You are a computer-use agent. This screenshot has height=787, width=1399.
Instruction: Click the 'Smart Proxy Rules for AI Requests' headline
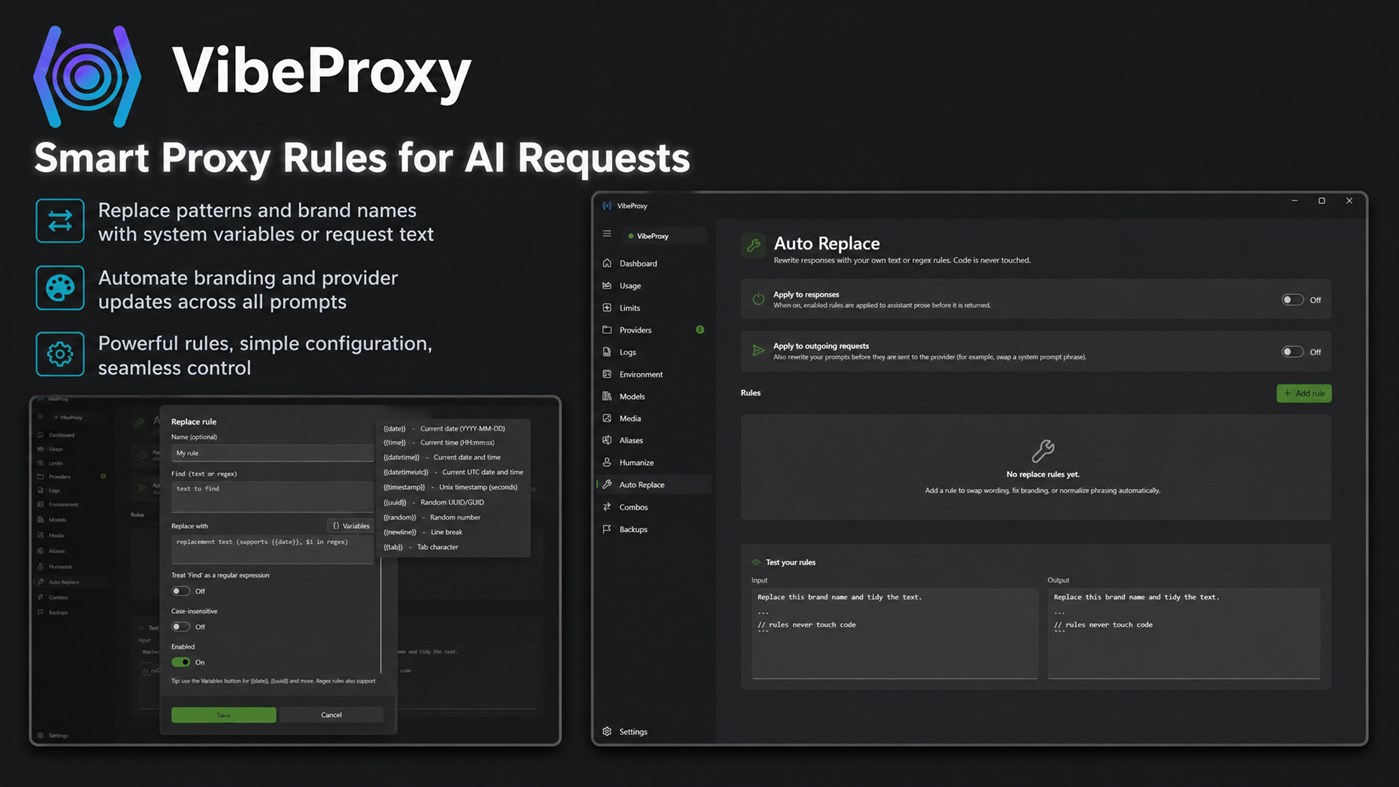[362, 158]
